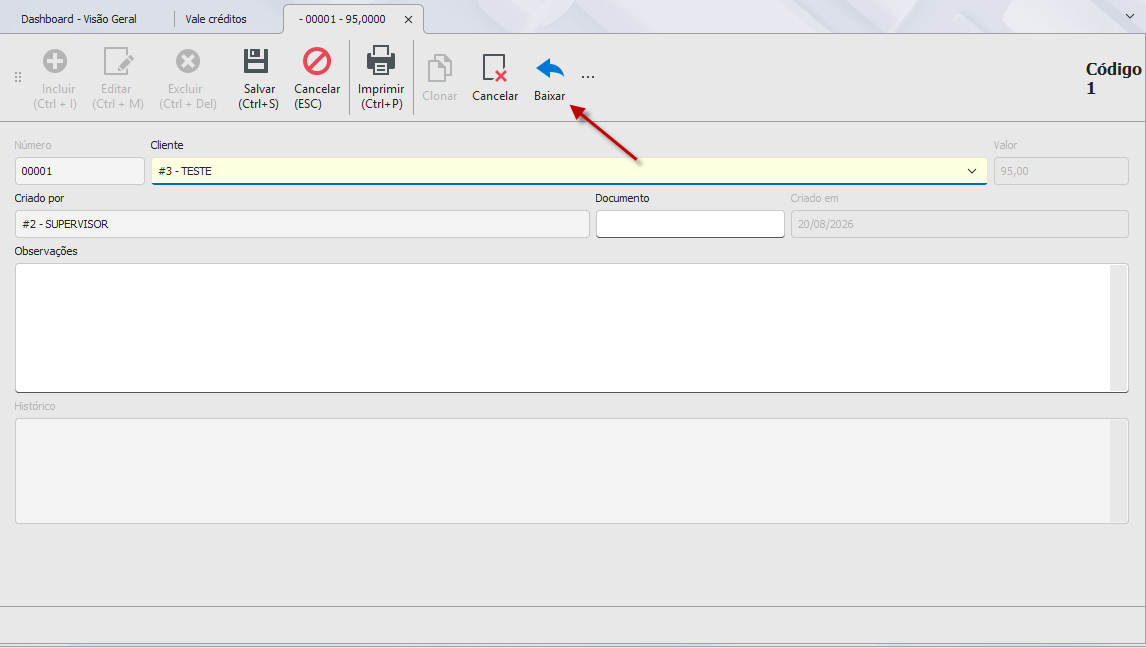Print using the Imprimir printer icon
The width and height of the screenshot is (1146, 648).
coord(381,61)
